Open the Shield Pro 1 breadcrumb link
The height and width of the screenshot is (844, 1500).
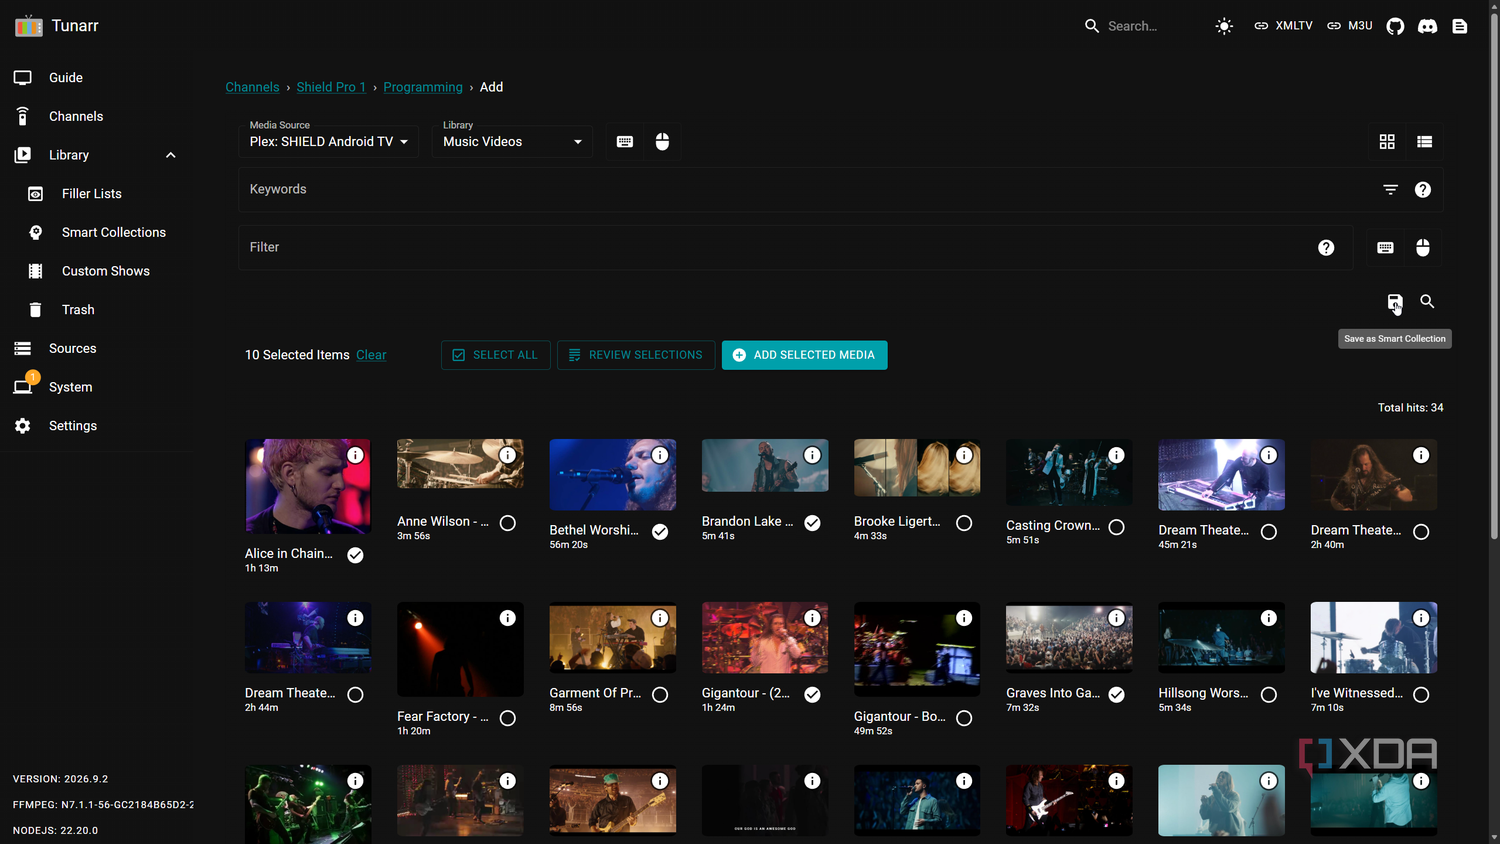point(331,87)
